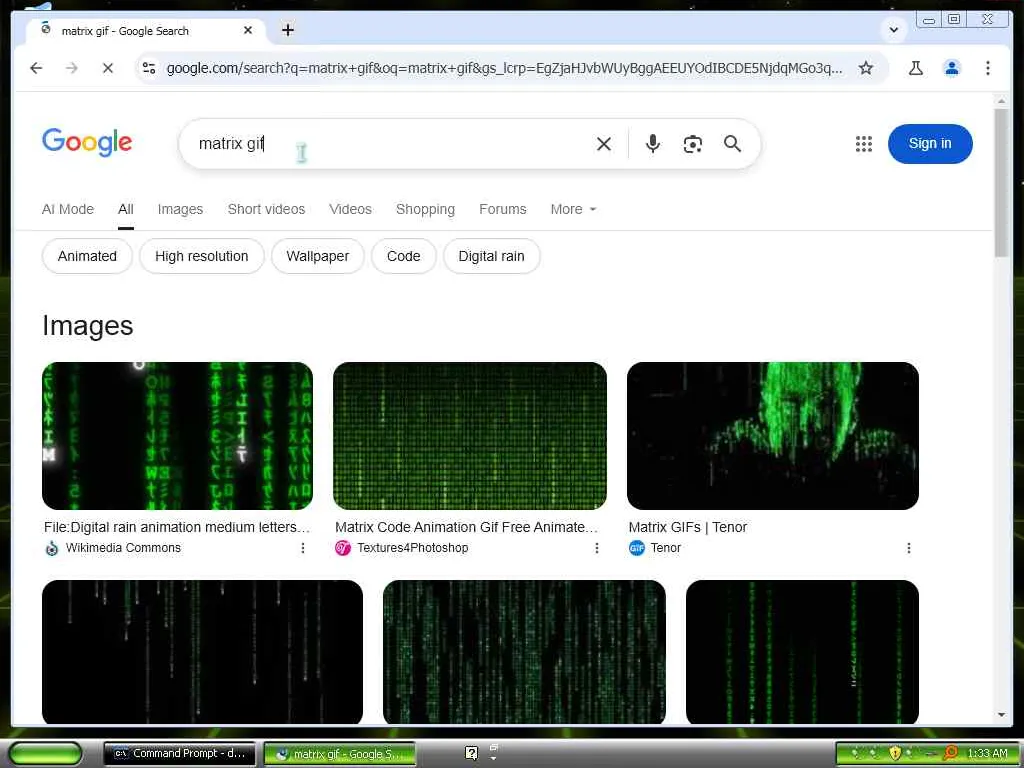Open the Short videos tab
1024x768 pixels.
coord(266,209)
